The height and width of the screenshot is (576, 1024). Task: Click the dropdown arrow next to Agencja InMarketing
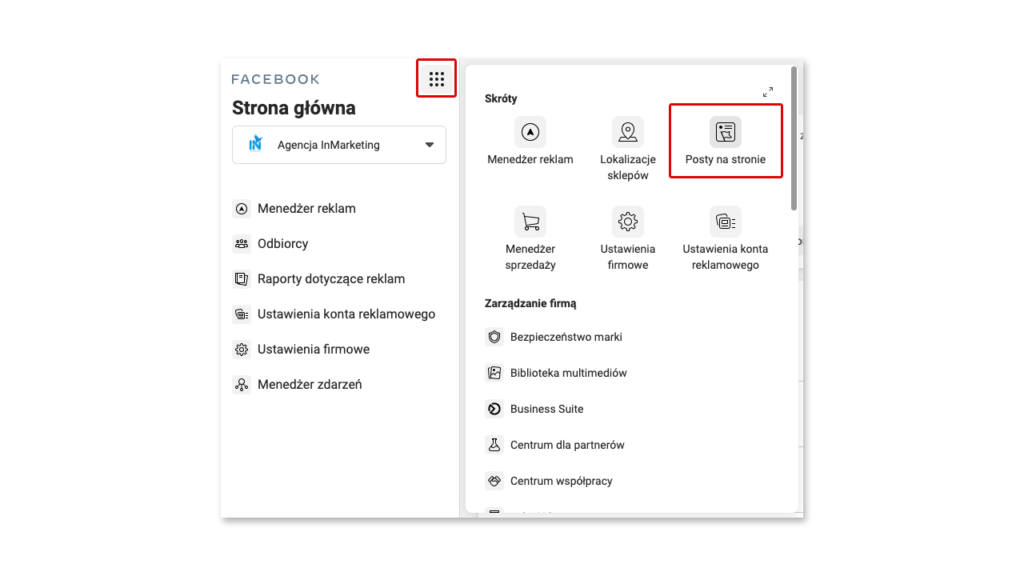tap(429, 145)
